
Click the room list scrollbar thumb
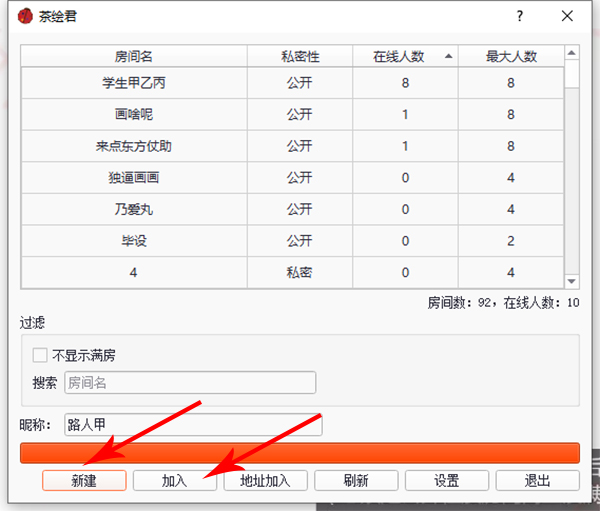[x=572, y=74]
